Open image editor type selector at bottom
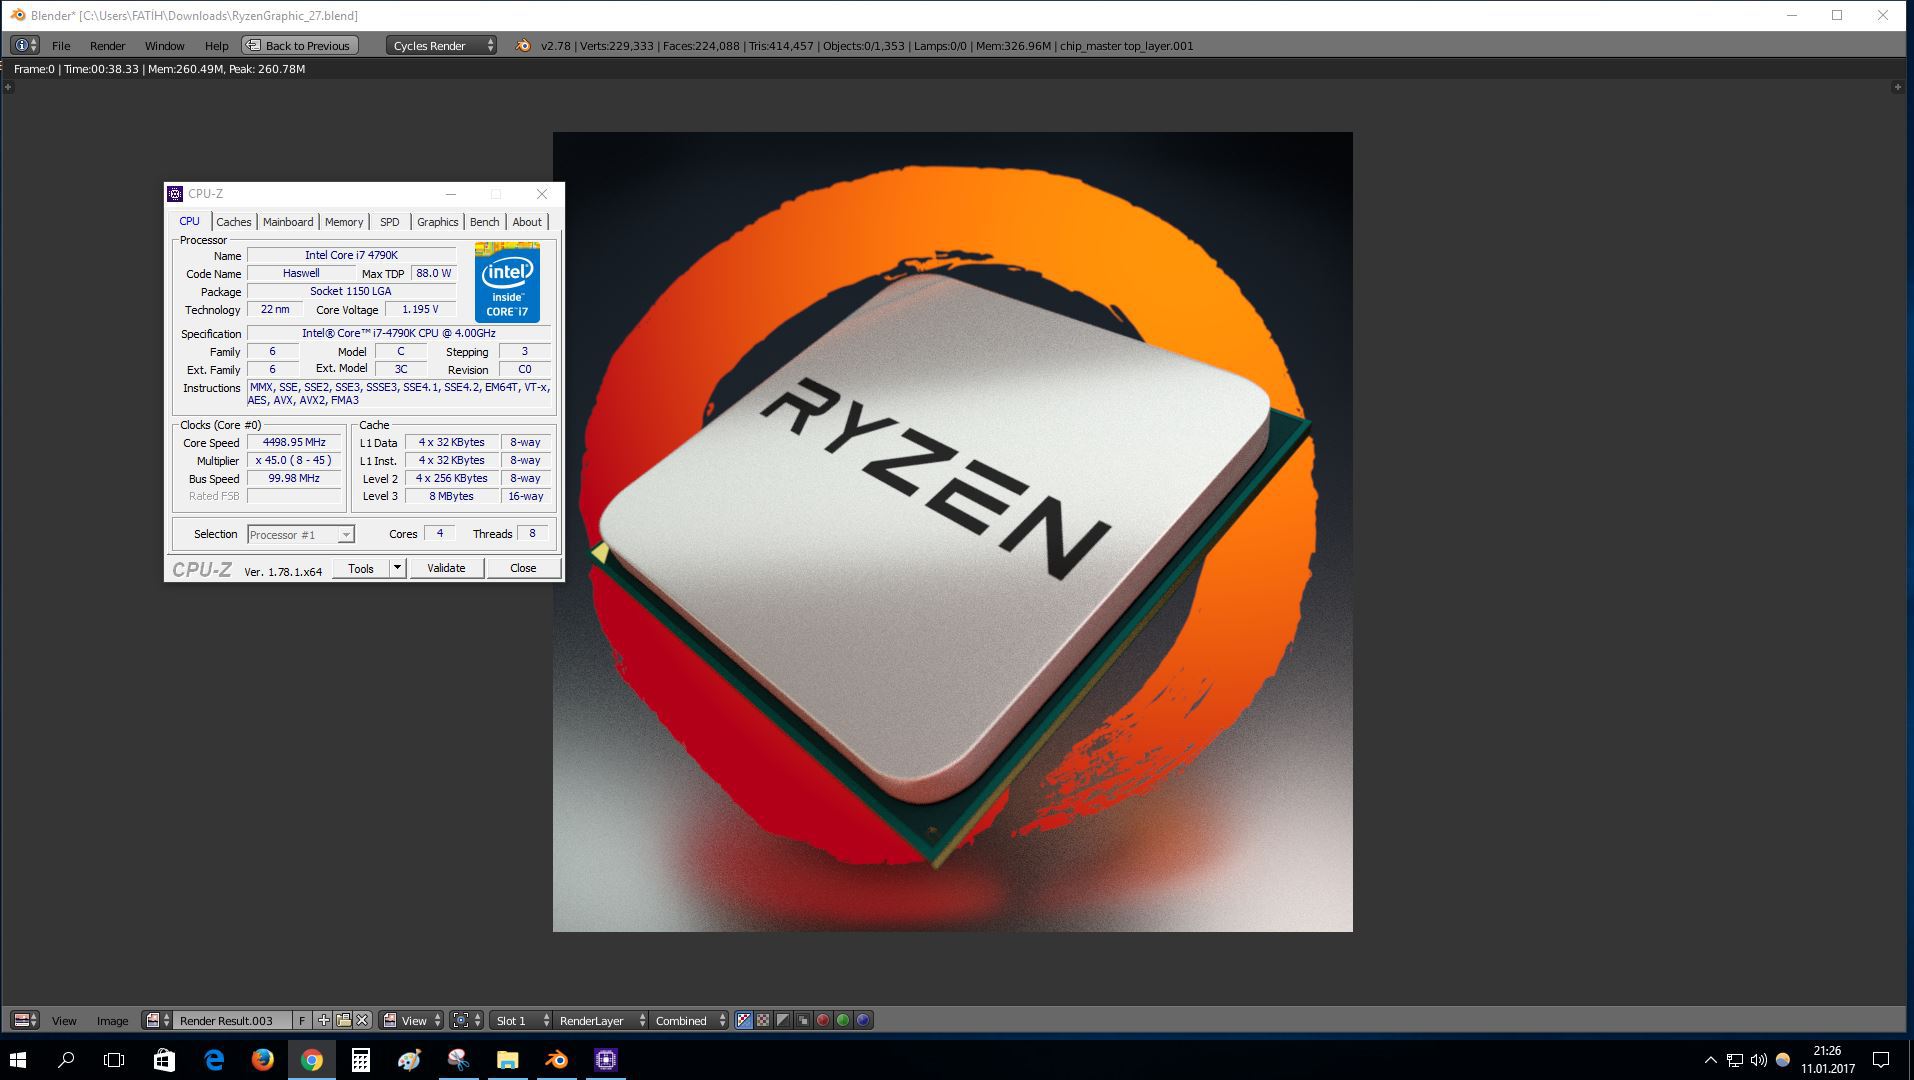This screenshot has width=1914, height=1080. pyautogui.click(x=25, y=1020)
